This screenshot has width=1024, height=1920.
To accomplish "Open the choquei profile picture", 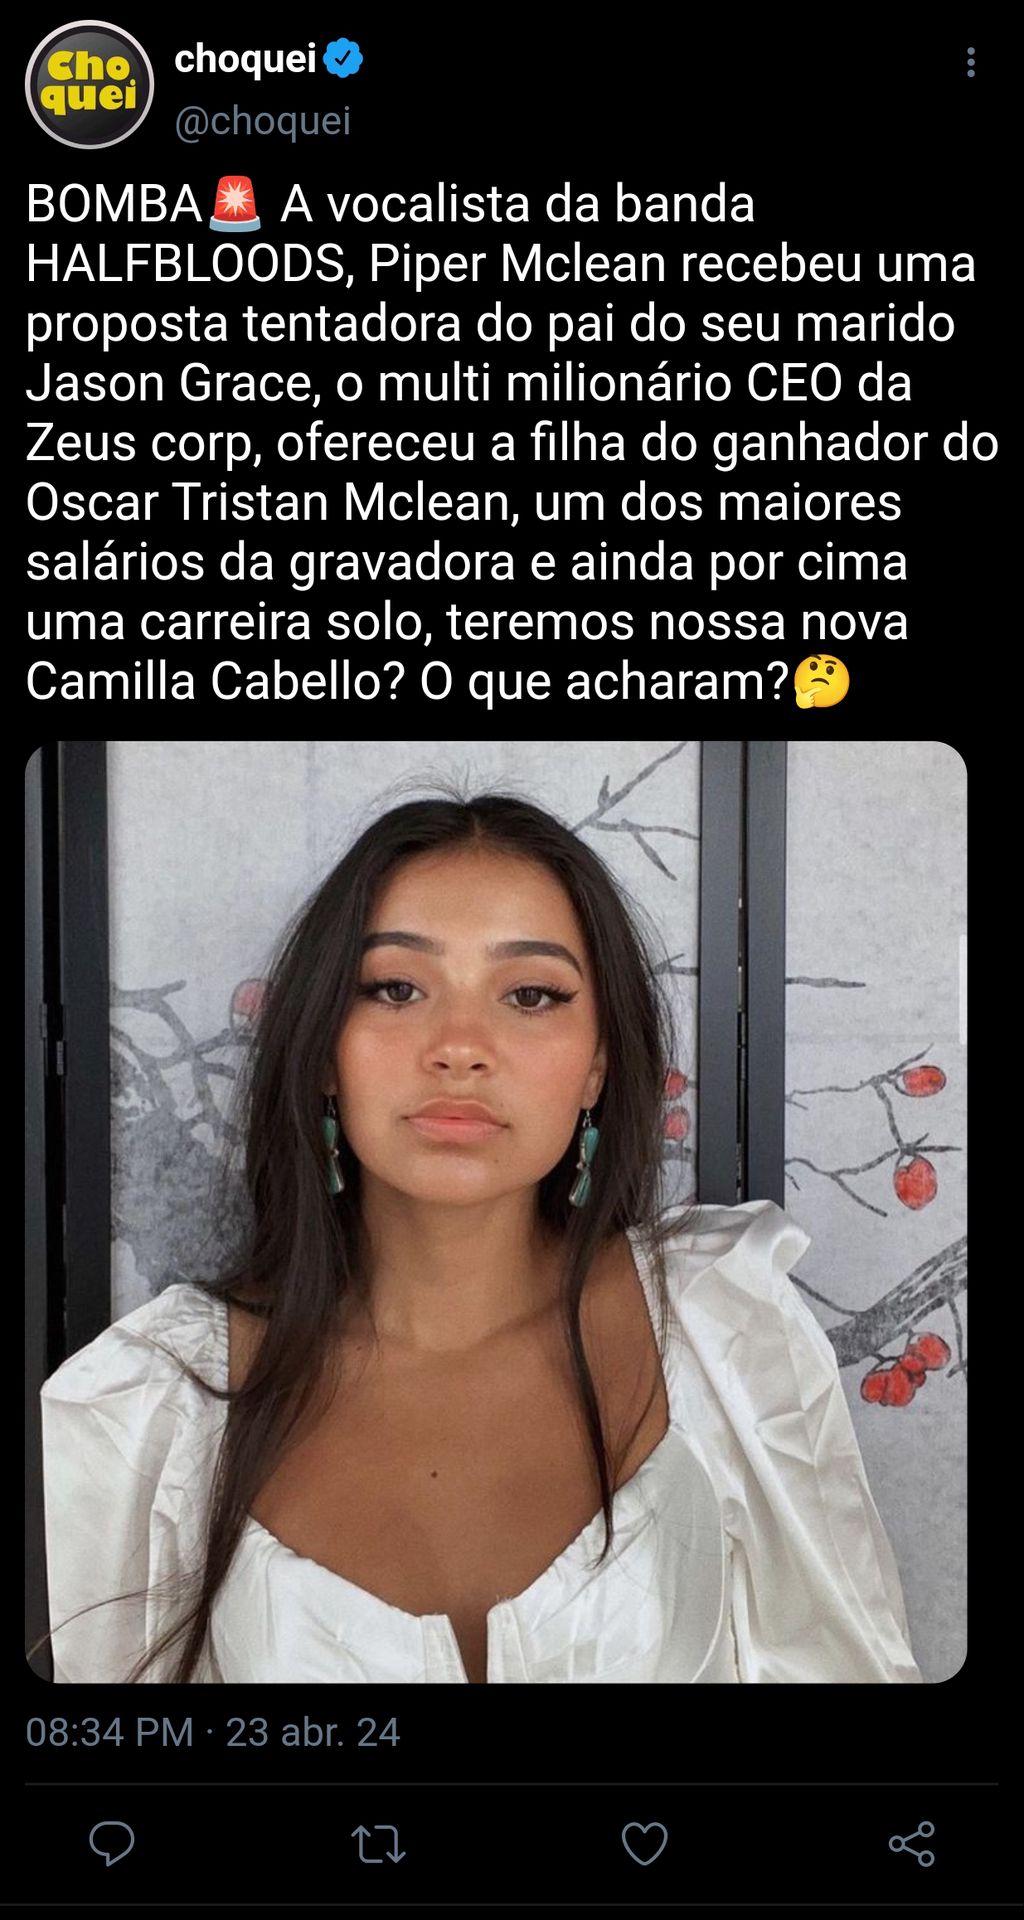I will 89,84.
